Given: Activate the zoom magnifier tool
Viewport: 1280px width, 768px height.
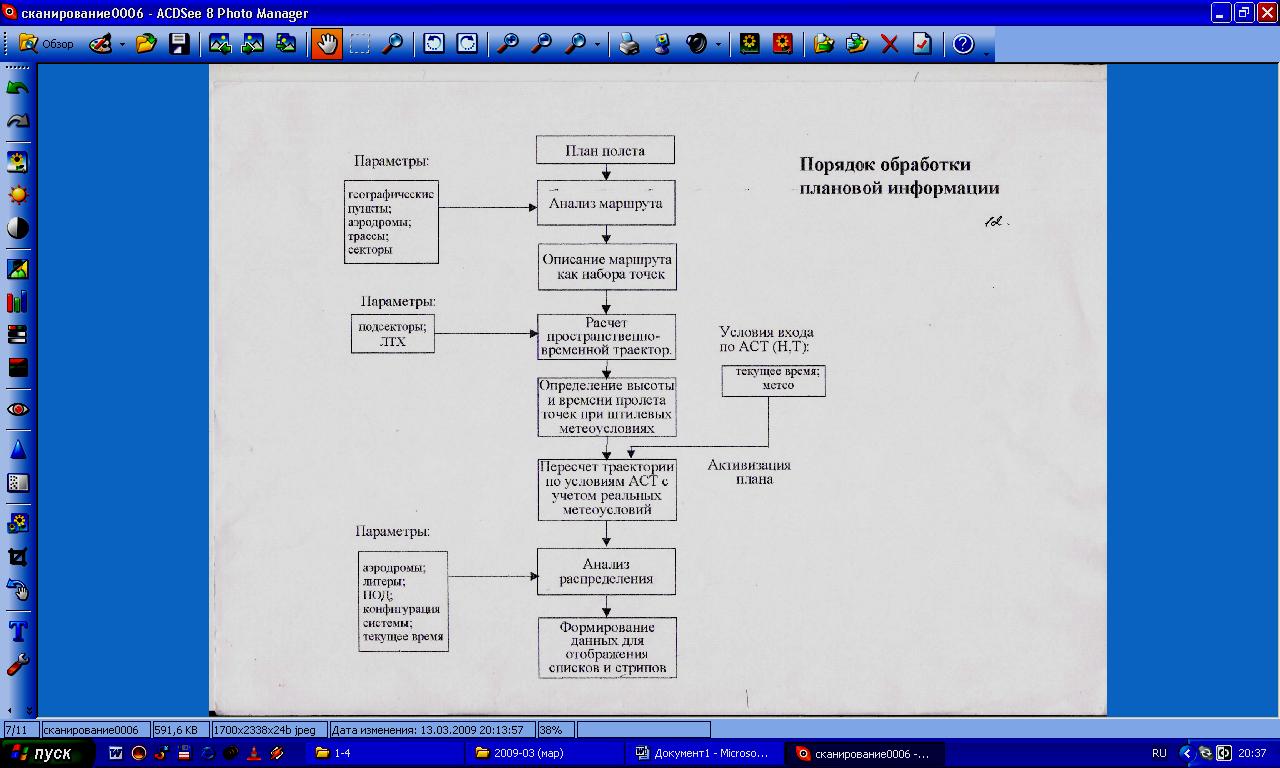Looking at the screenshot, I should pyautogui.click(x=393, y=44).
